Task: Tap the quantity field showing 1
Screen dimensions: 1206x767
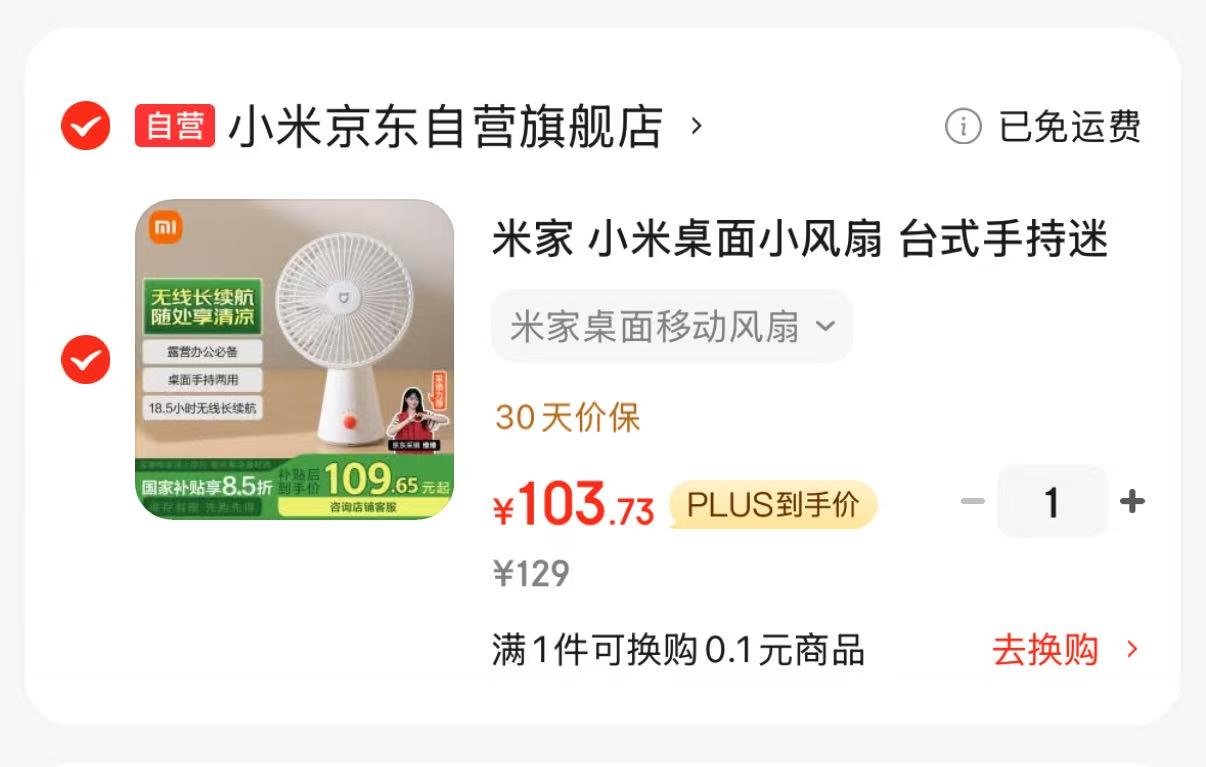Action: [1052, 502]
